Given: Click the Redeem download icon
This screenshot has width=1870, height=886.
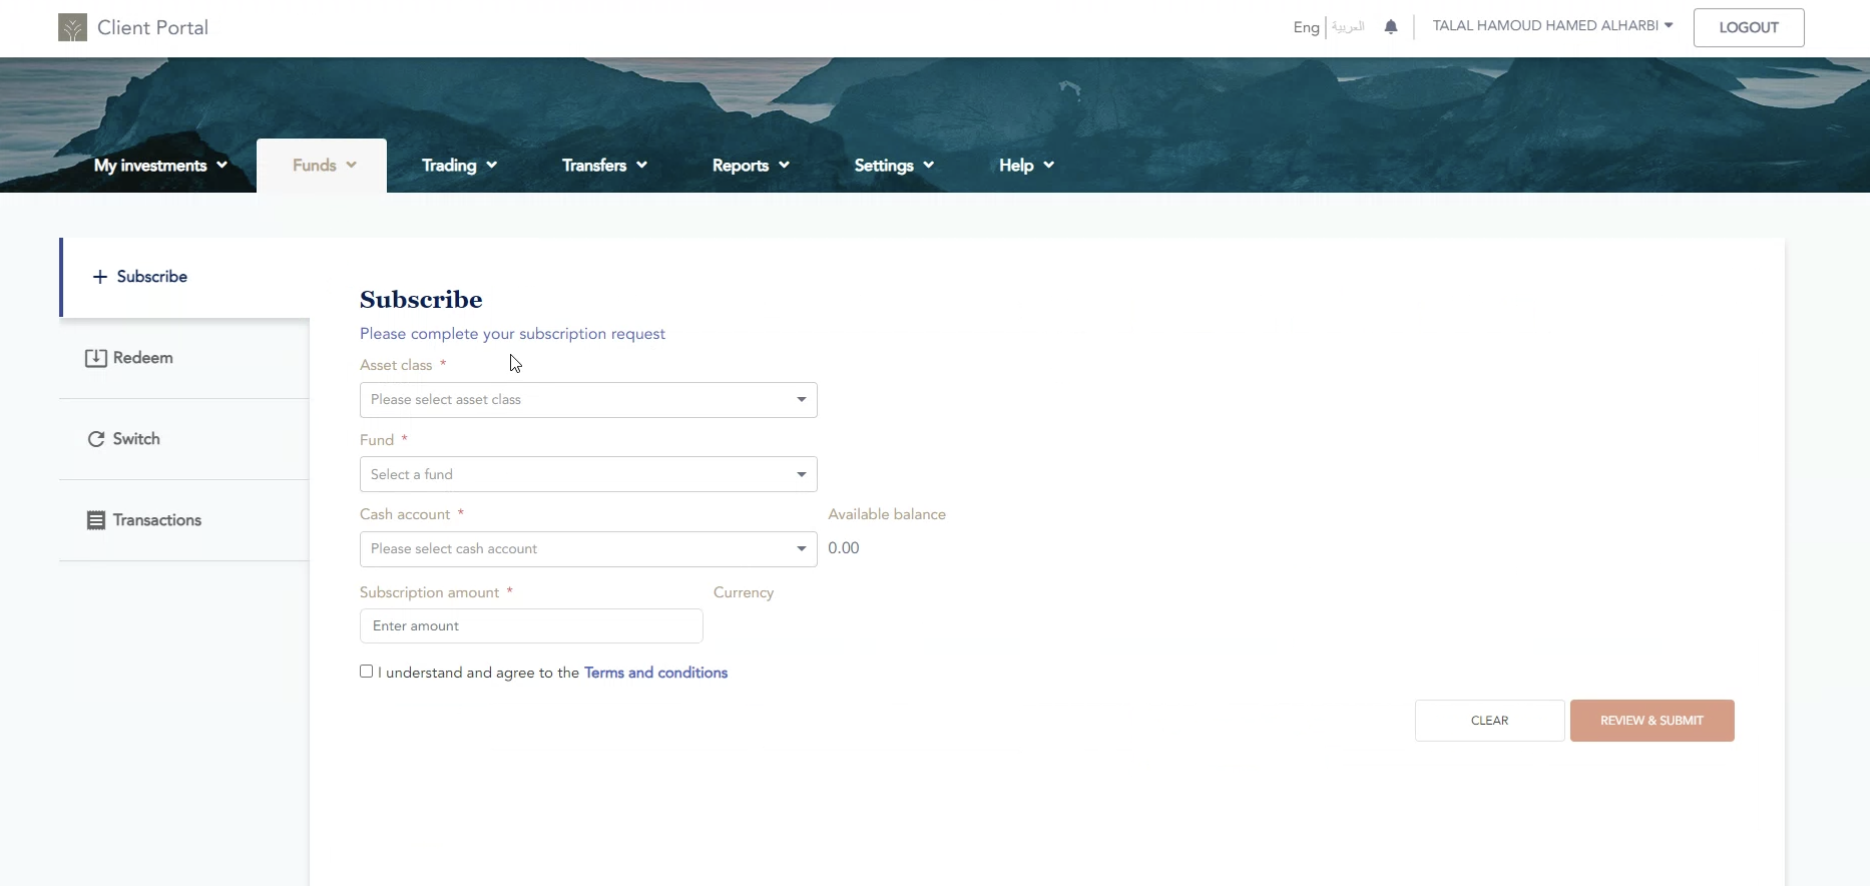Looking at the screenshot, I should (96, 358).
